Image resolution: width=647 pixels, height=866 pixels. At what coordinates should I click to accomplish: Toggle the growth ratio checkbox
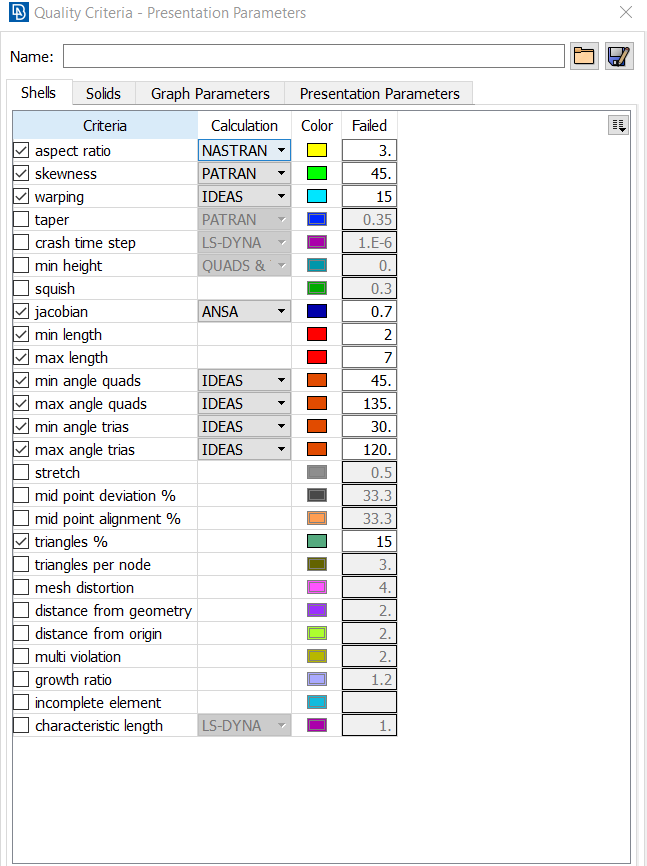tap(21, 679)
